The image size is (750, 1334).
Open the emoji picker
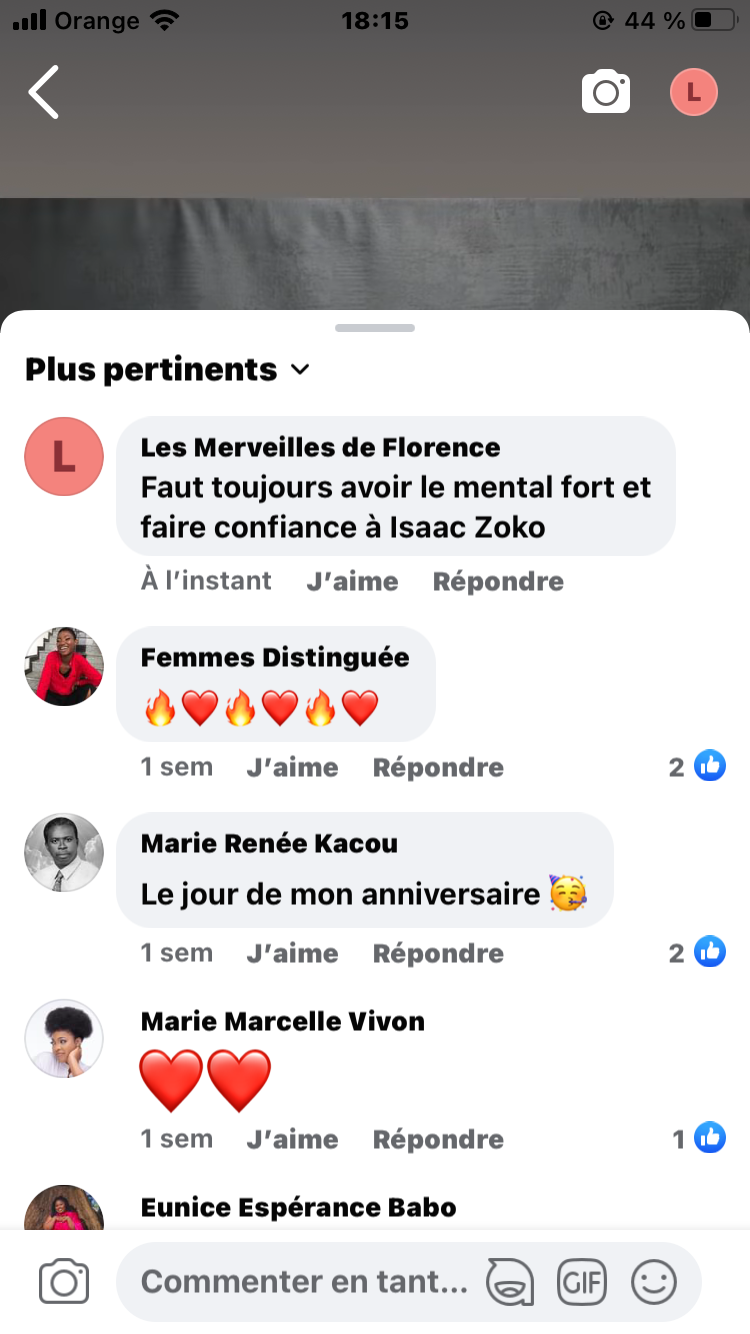coord(654,1281)
